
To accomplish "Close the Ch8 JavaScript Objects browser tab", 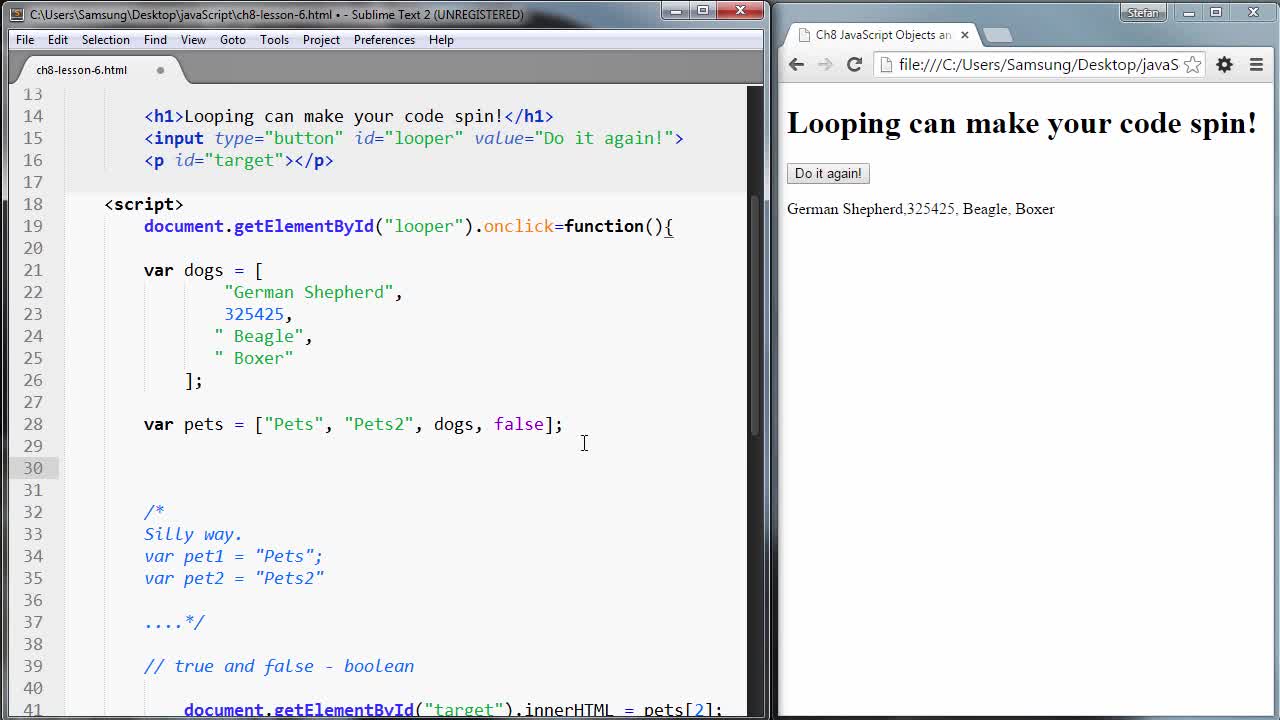I will coord(964,34).
